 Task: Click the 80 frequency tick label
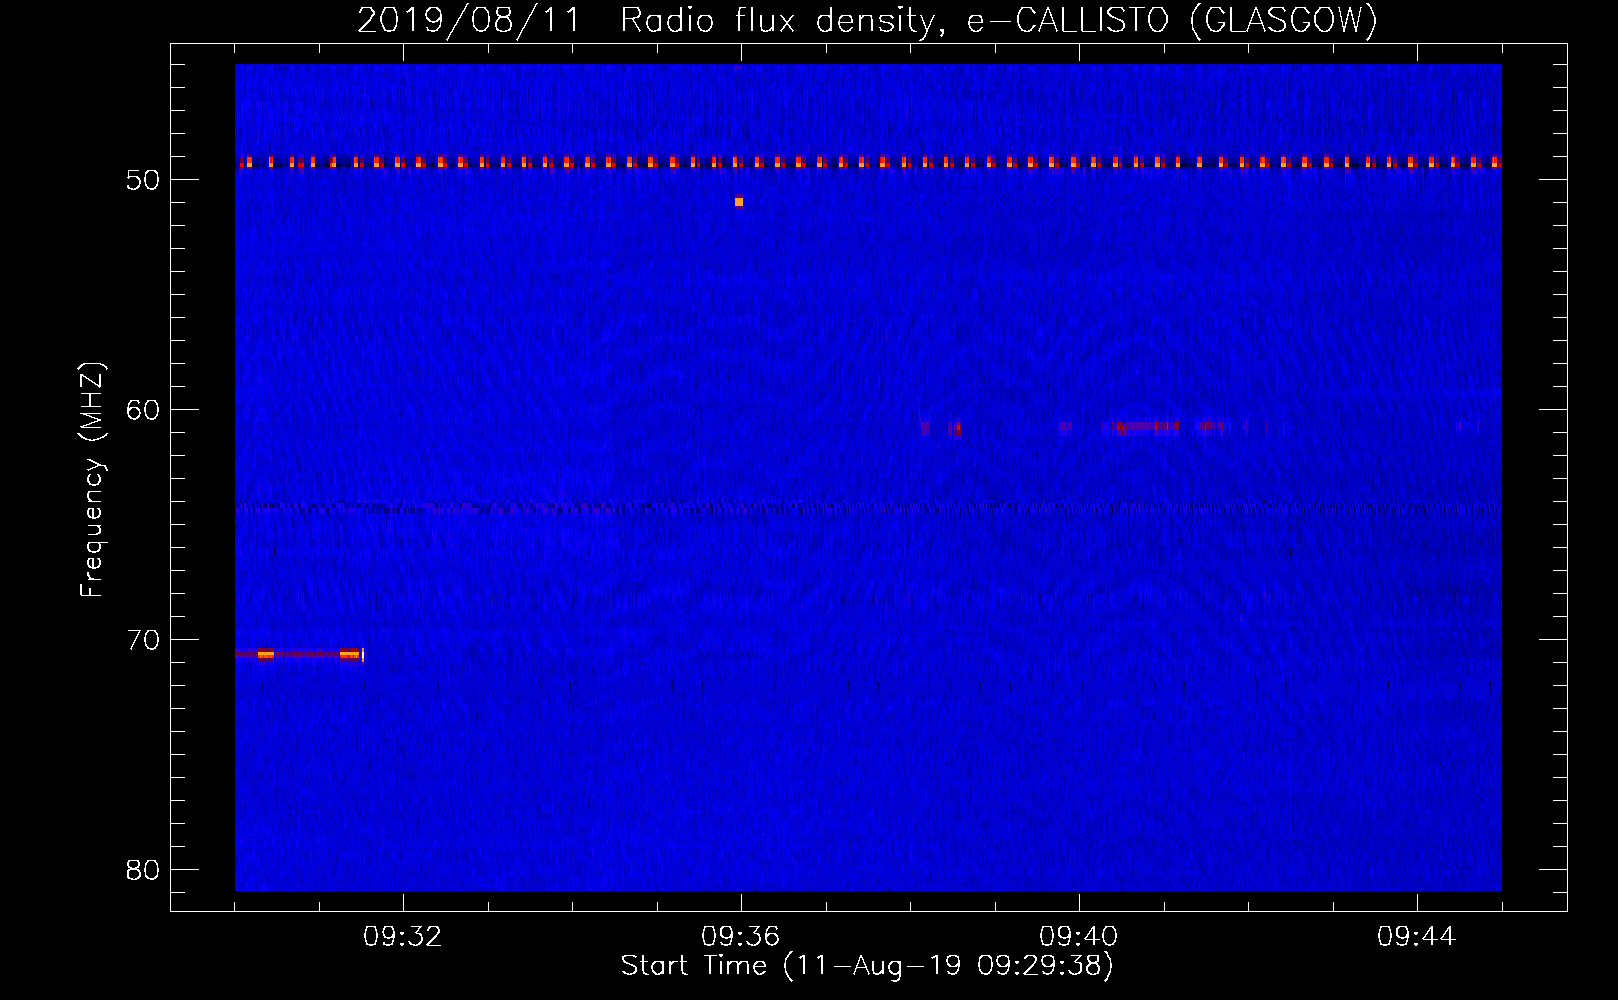coord(143,870)
